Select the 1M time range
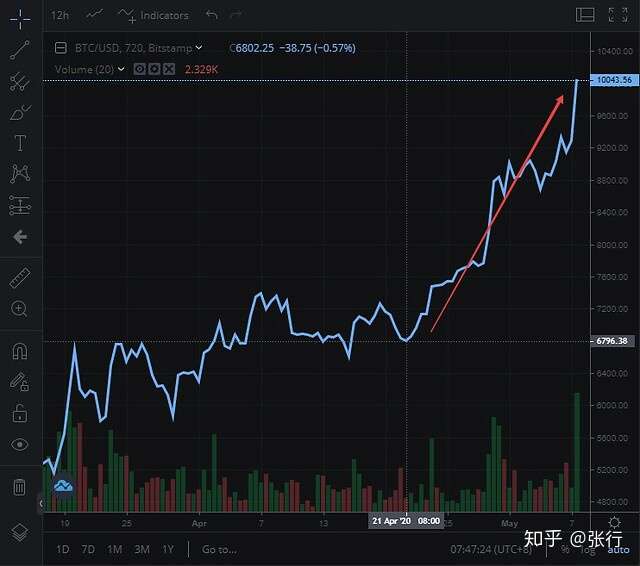The image size is (640, 566). click(115, 550)
